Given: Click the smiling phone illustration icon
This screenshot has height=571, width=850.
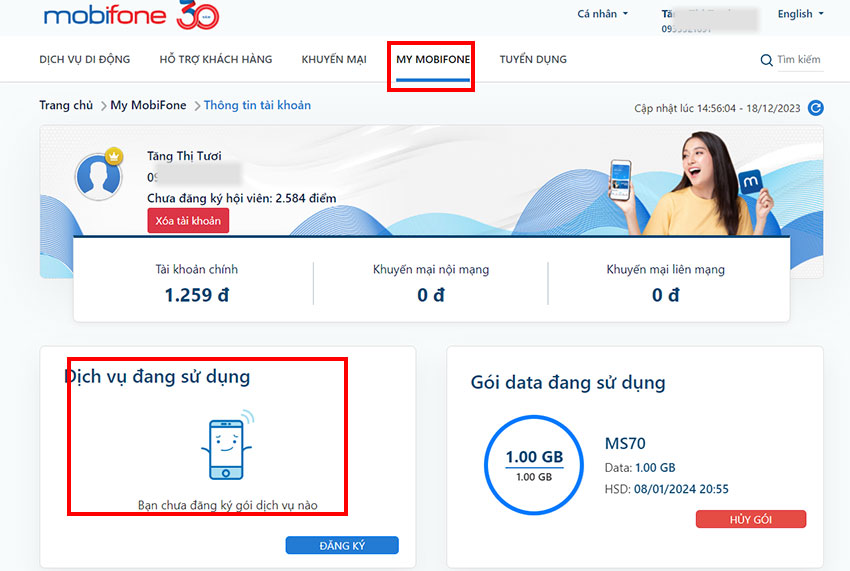Looking at the screenshot, I should coord(228,446).
